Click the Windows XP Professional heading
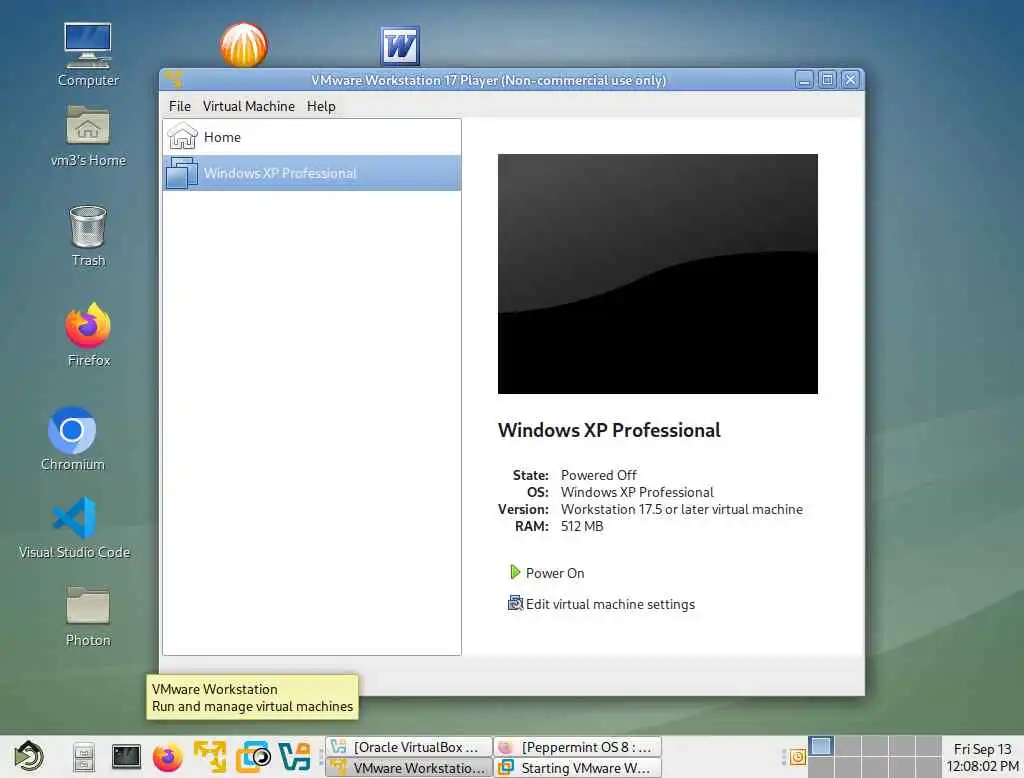The height and width of the screenshot is (778, 1024). [609, 430]
